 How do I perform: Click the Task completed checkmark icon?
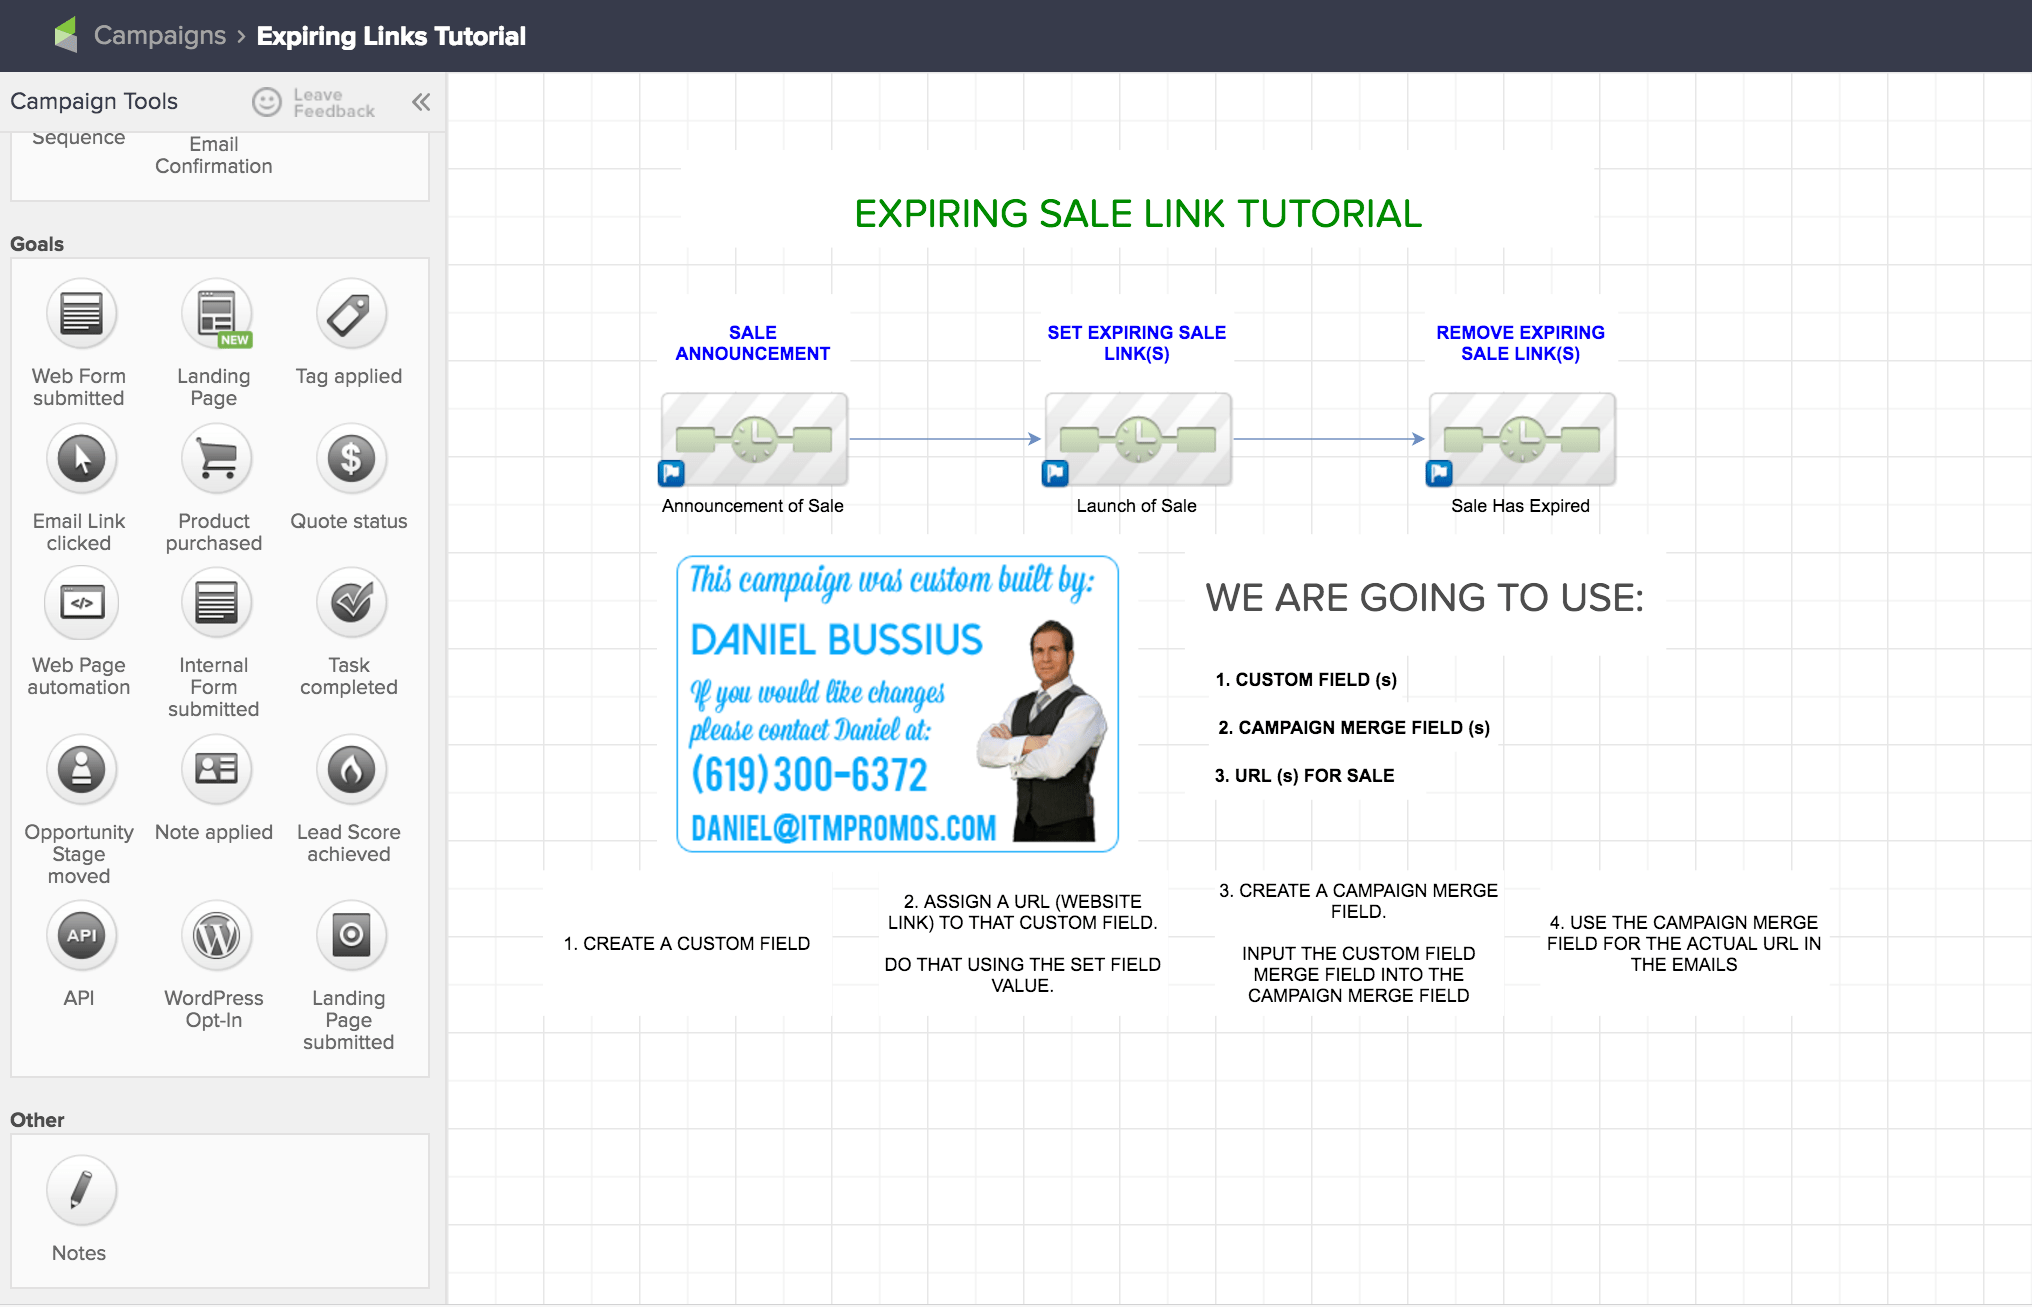pos(349,602)
